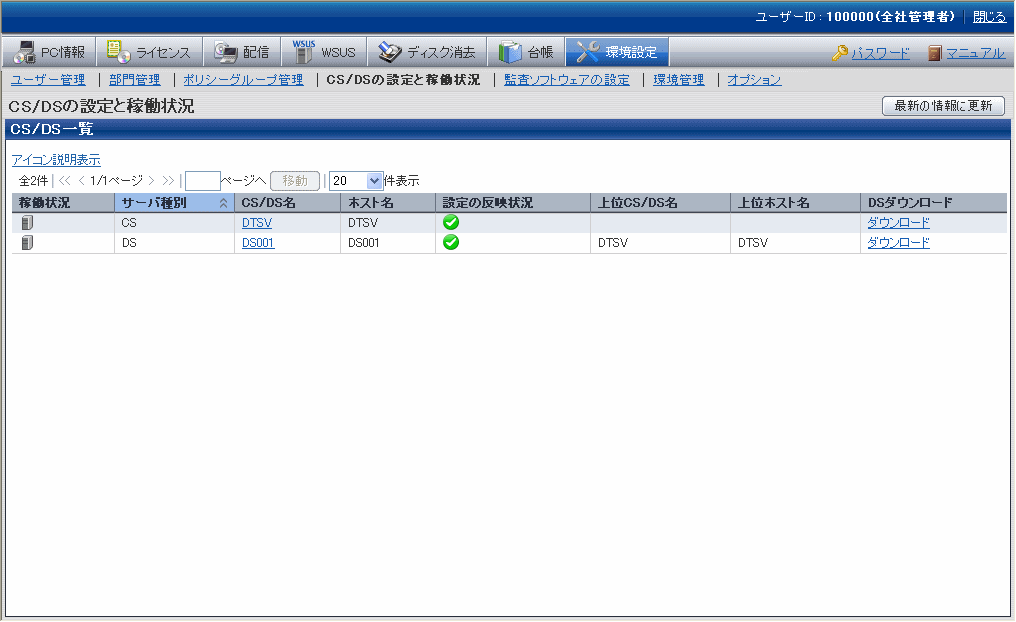
Task: Open the オプション link
Action: coord(754,80)
